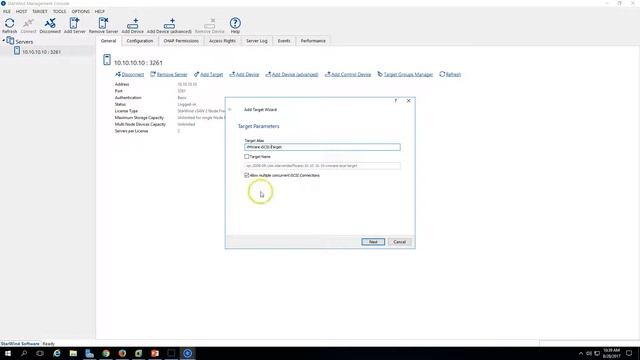Image resolution: width=640 pixels, height=360 pixels.
Task: Select the Servers root icon in tree
Action: point(10,41)
